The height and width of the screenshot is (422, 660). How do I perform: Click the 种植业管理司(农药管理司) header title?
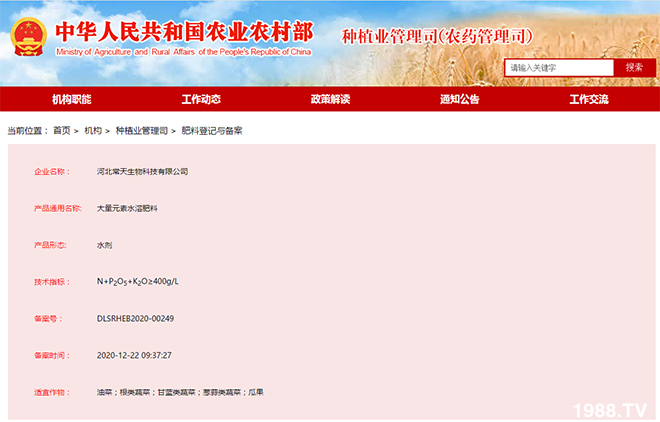437,37
